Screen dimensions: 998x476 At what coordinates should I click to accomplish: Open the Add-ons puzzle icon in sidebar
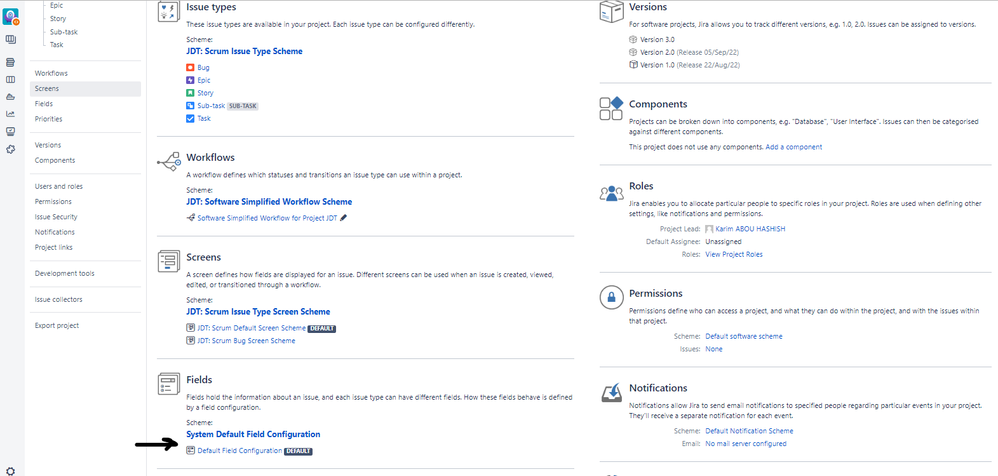pyautogui.click(x=10, y=149)
